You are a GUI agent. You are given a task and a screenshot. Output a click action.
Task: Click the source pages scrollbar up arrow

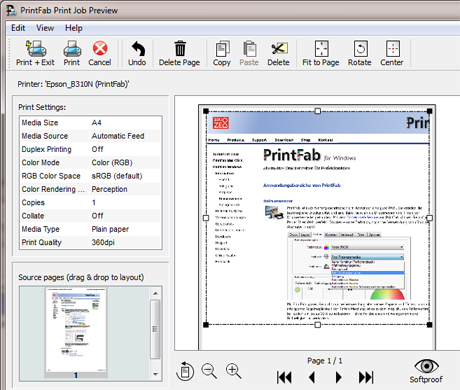click(x=155, y=293)
